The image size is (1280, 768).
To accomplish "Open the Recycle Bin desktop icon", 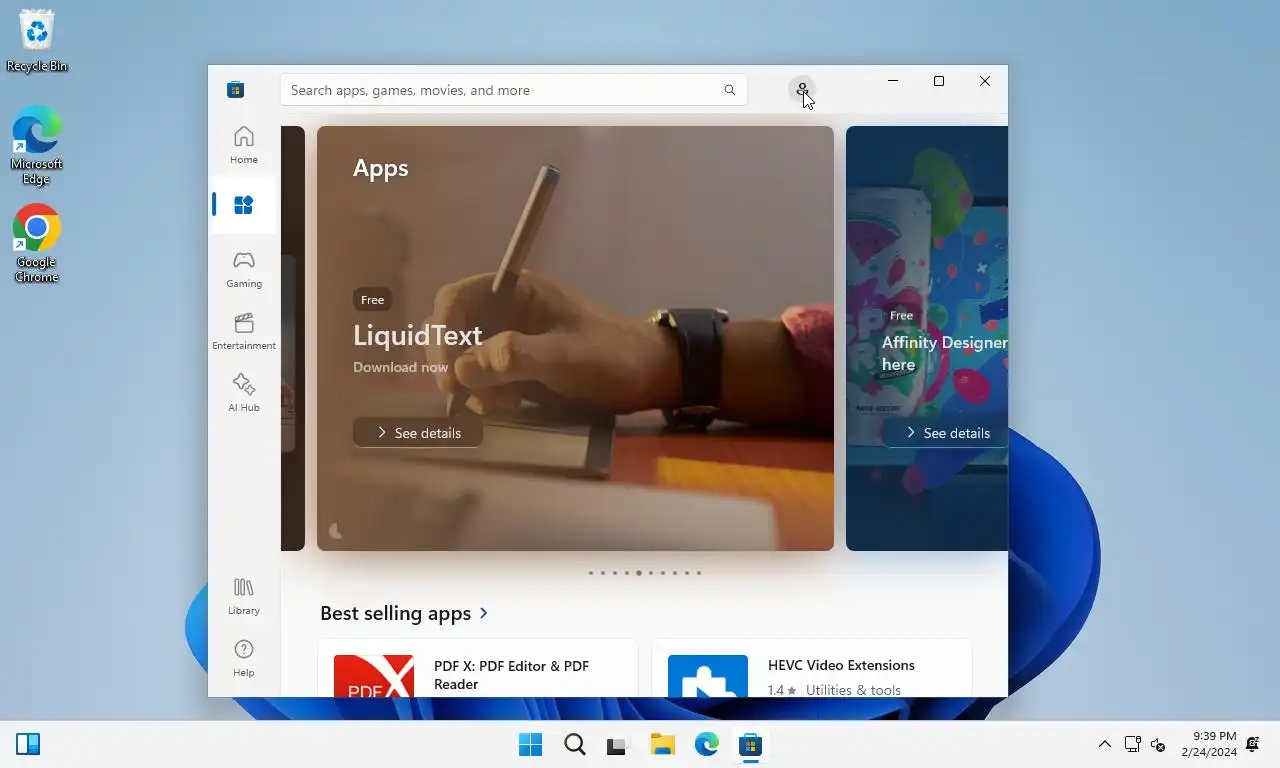I will click(37, 42).
